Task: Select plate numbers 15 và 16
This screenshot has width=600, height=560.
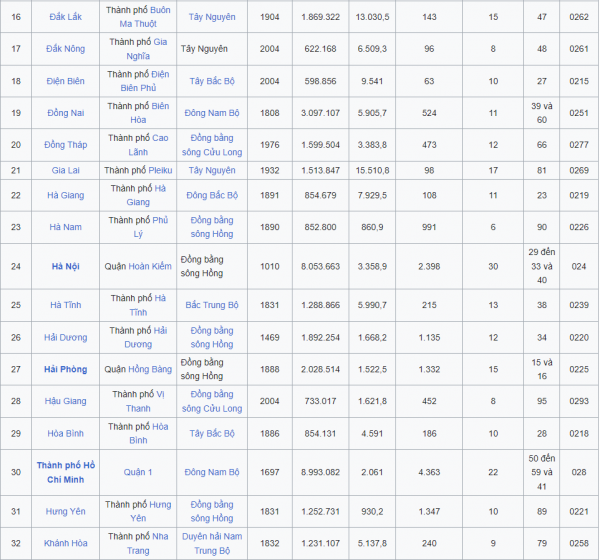Action: 542,369
